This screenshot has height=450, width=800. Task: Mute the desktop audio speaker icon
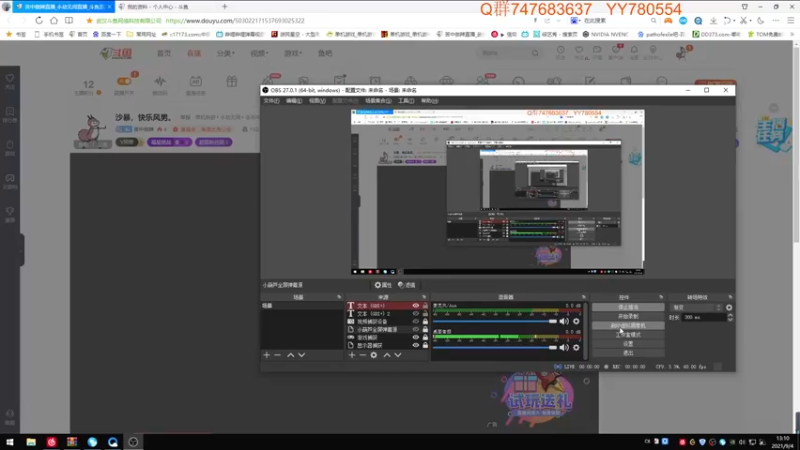pos(564,347)
